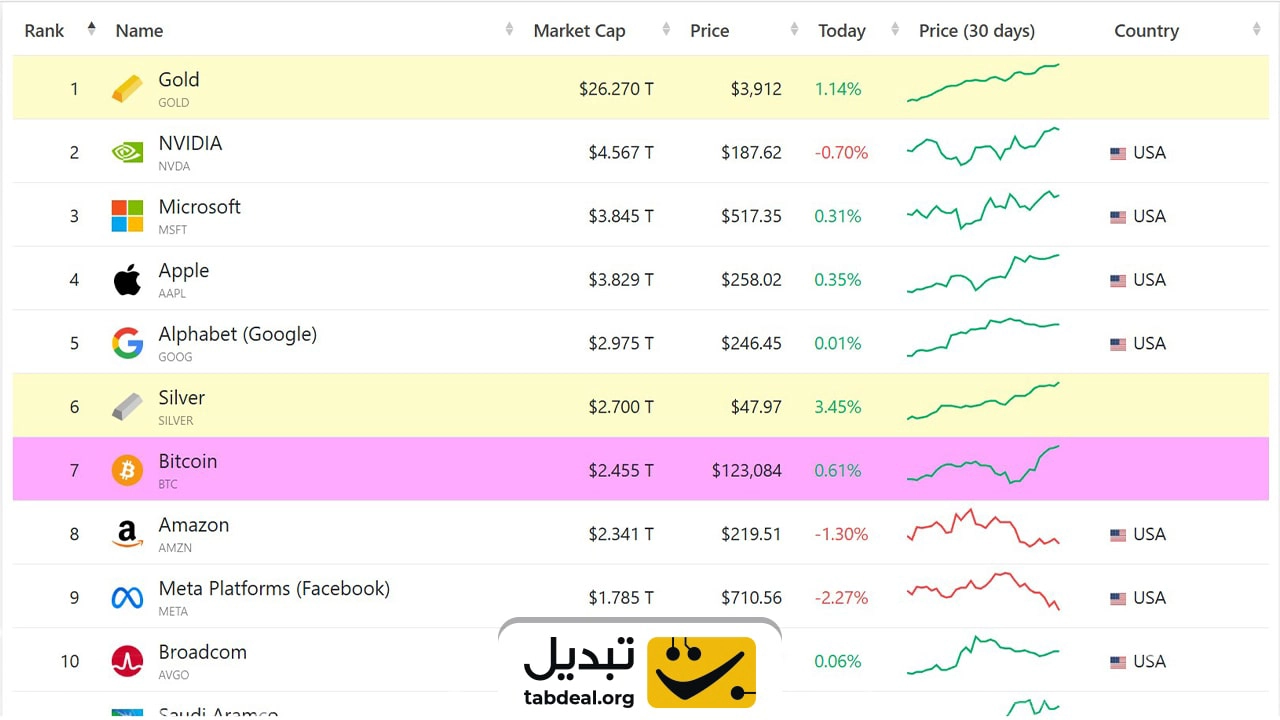Click the NVIDIA 30-day price chart

coord(983,147)
